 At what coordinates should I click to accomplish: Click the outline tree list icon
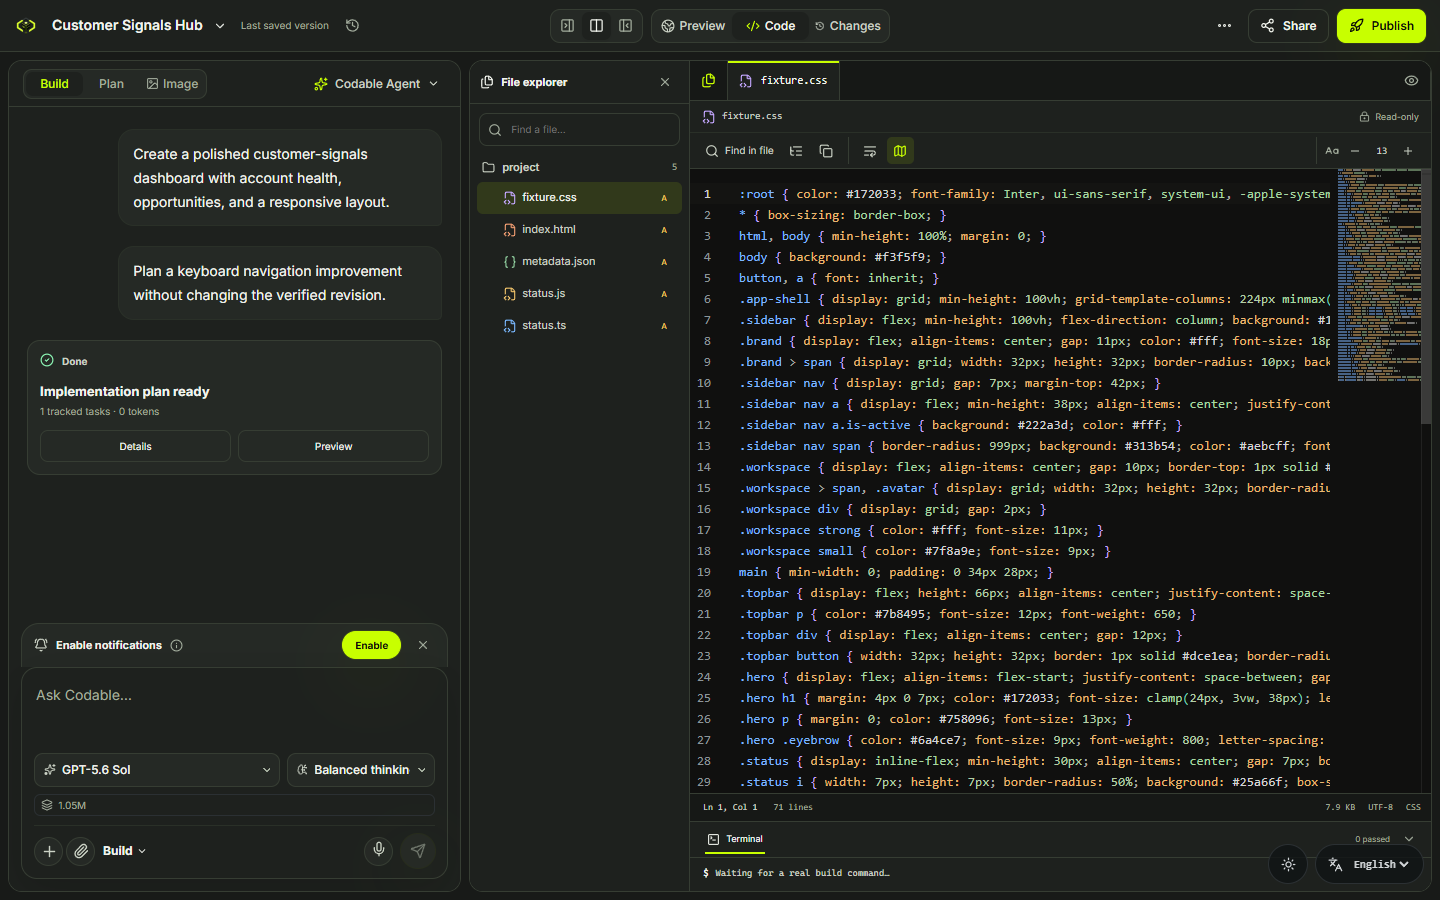point(796,151)
